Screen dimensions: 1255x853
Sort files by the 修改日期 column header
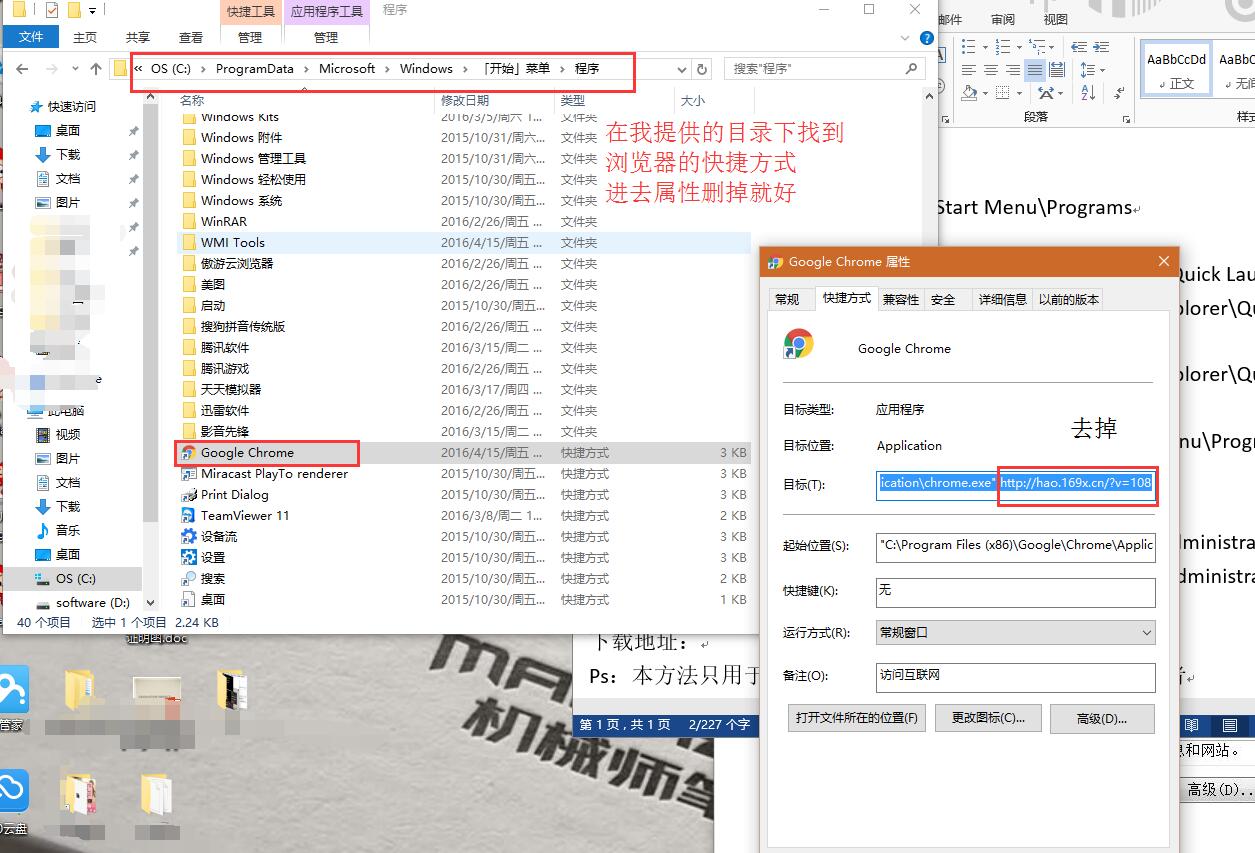pyautogui.click(x=465, y=101)
